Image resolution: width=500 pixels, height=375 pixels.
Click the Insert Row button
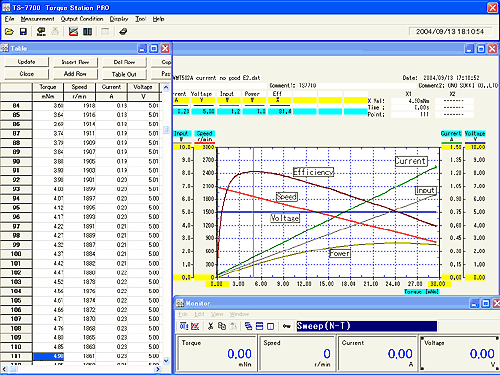75,62
